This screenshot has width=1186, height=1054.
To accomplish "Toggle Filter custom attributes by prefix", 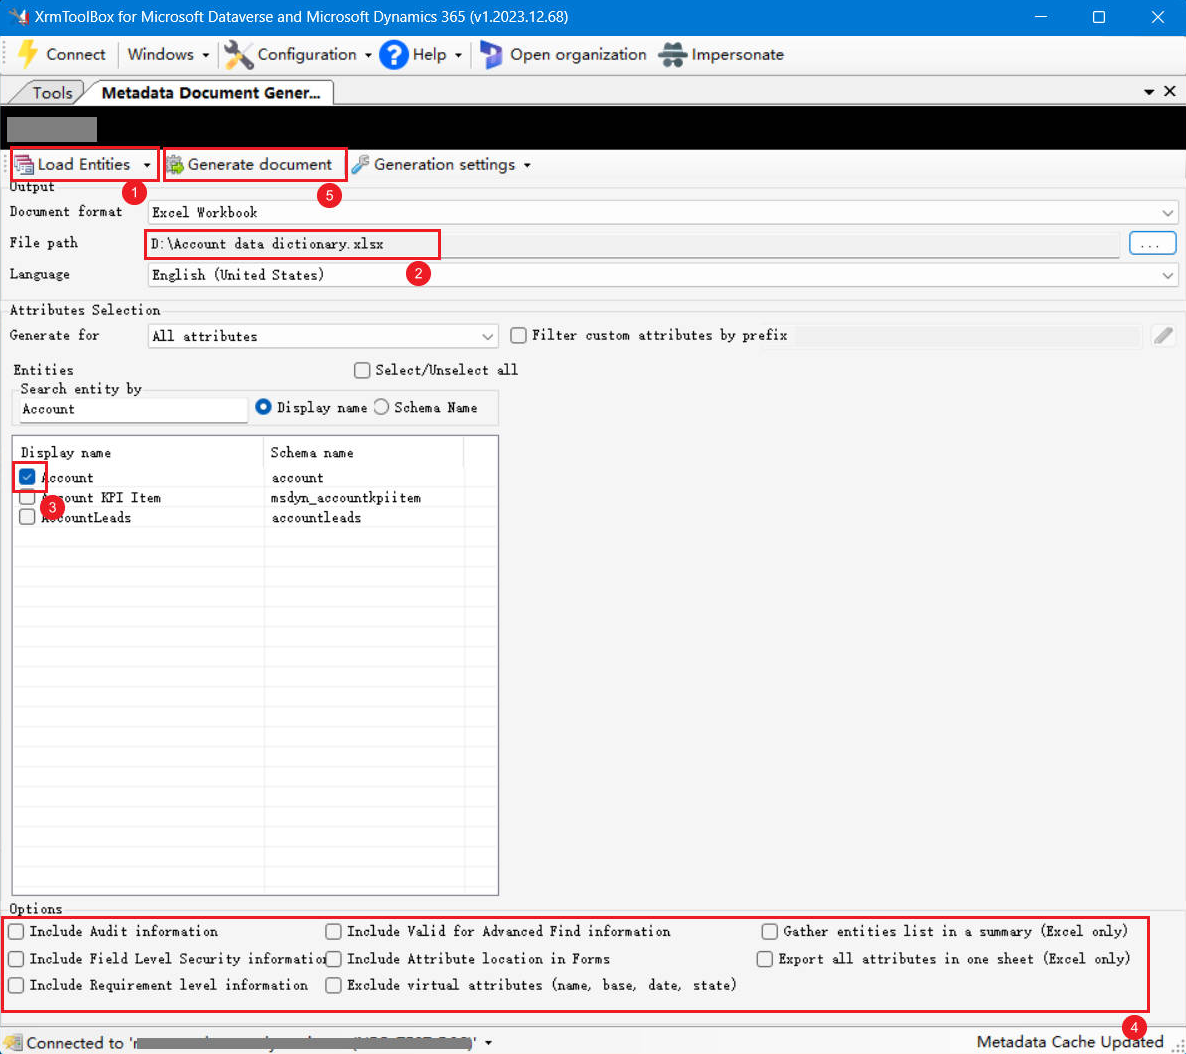I will tap(518, 334).
